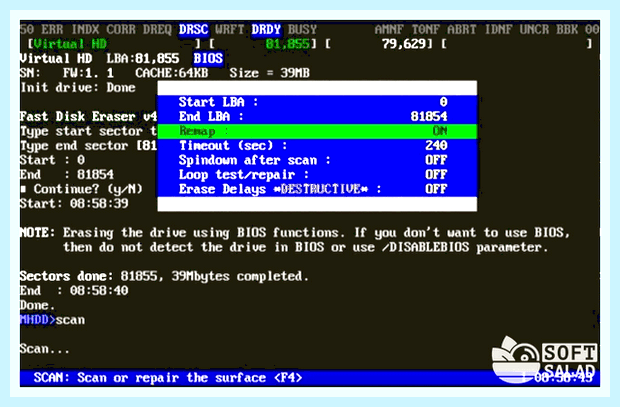Click the WRFT status flag

230,29
